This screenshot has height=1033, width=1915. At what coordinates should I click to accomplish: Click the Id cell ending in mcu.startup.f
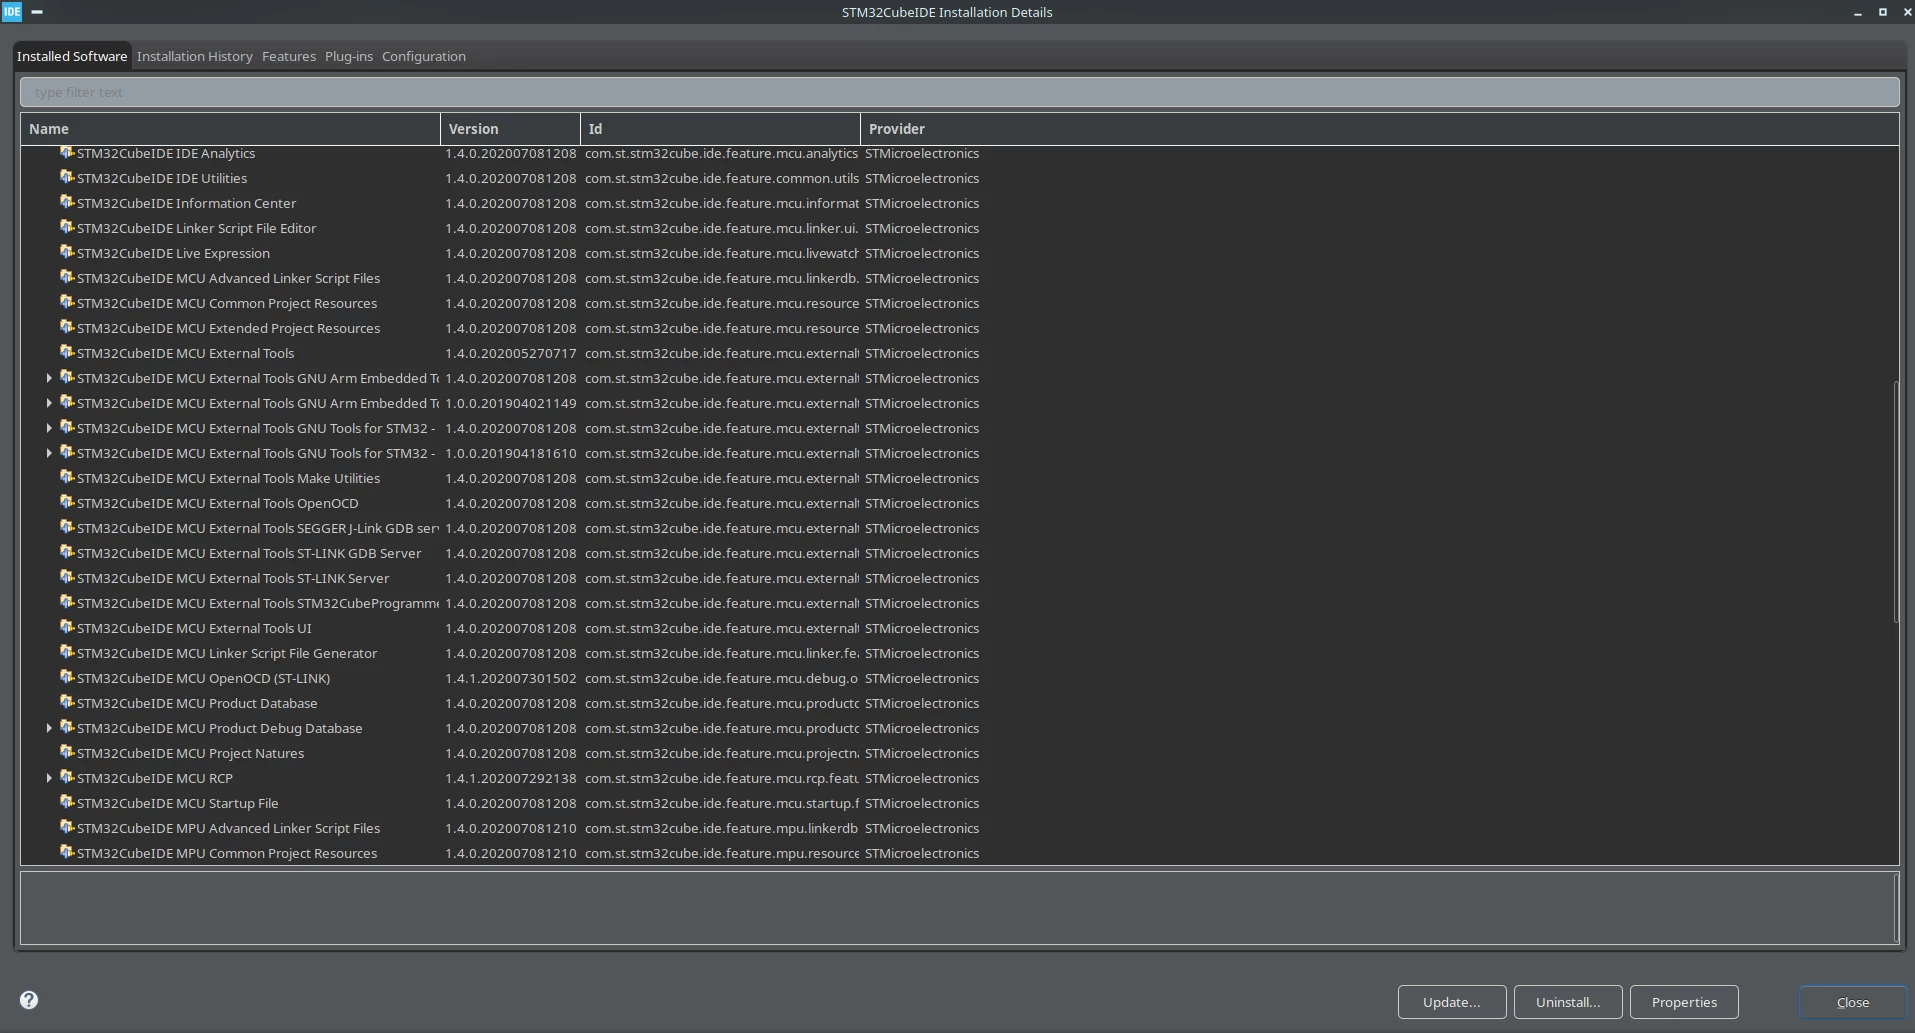coord(721,803)
